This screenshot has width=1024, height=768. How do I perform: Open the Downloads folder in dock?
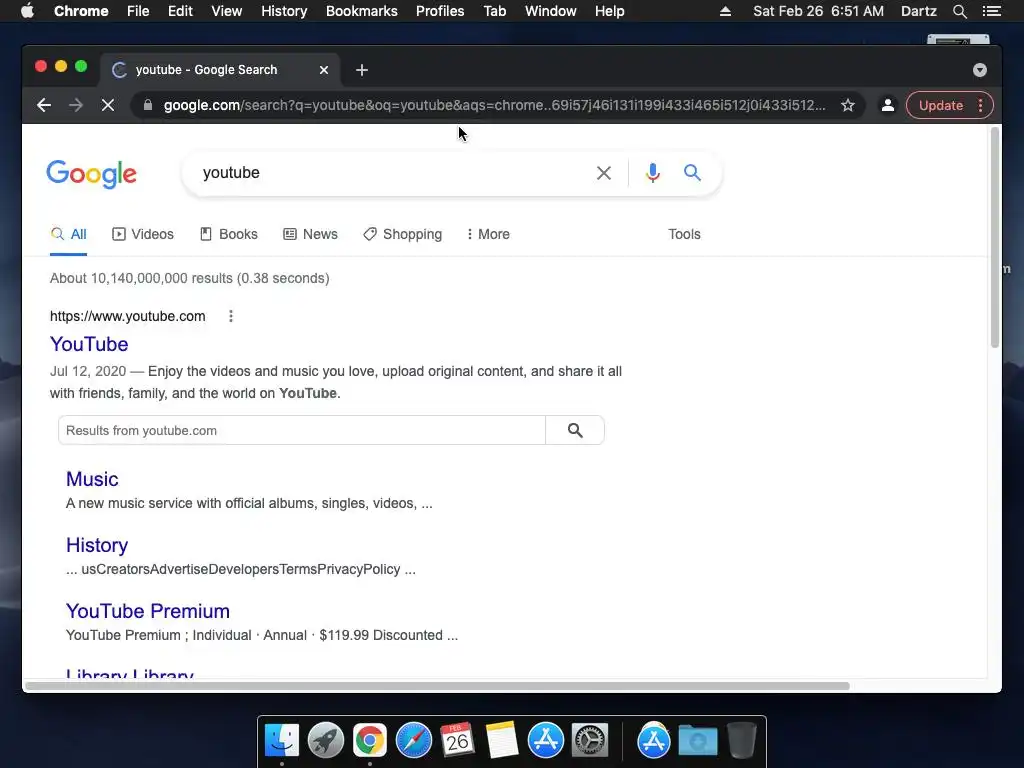[697, 741]
